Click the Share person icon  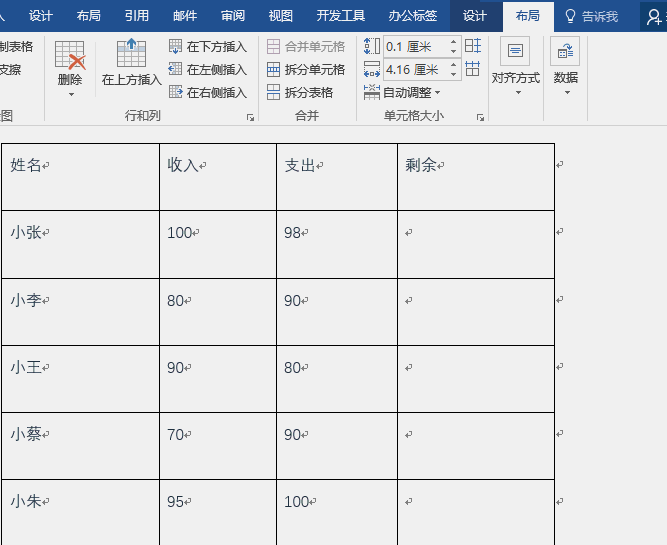pyautogui.click(x=654, y=17)
